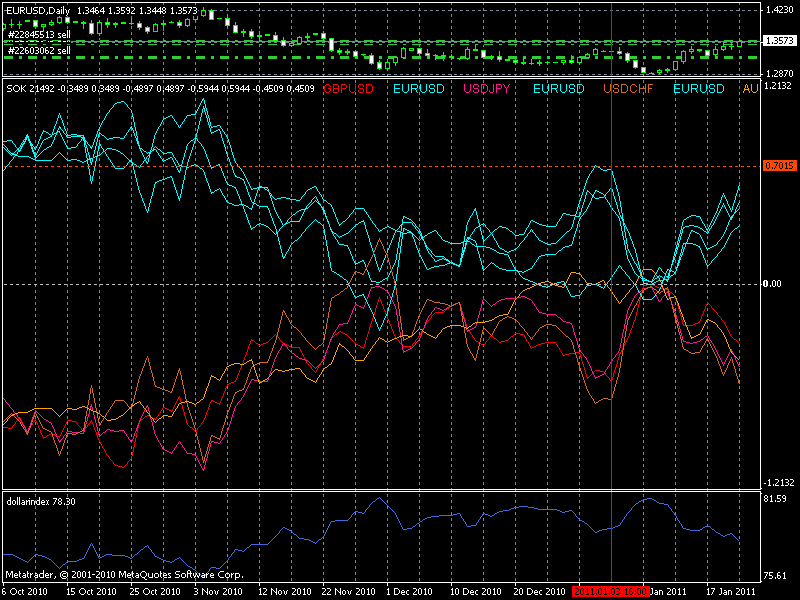Click EURUSD legend right of GBPUSD

click(419, 89)
